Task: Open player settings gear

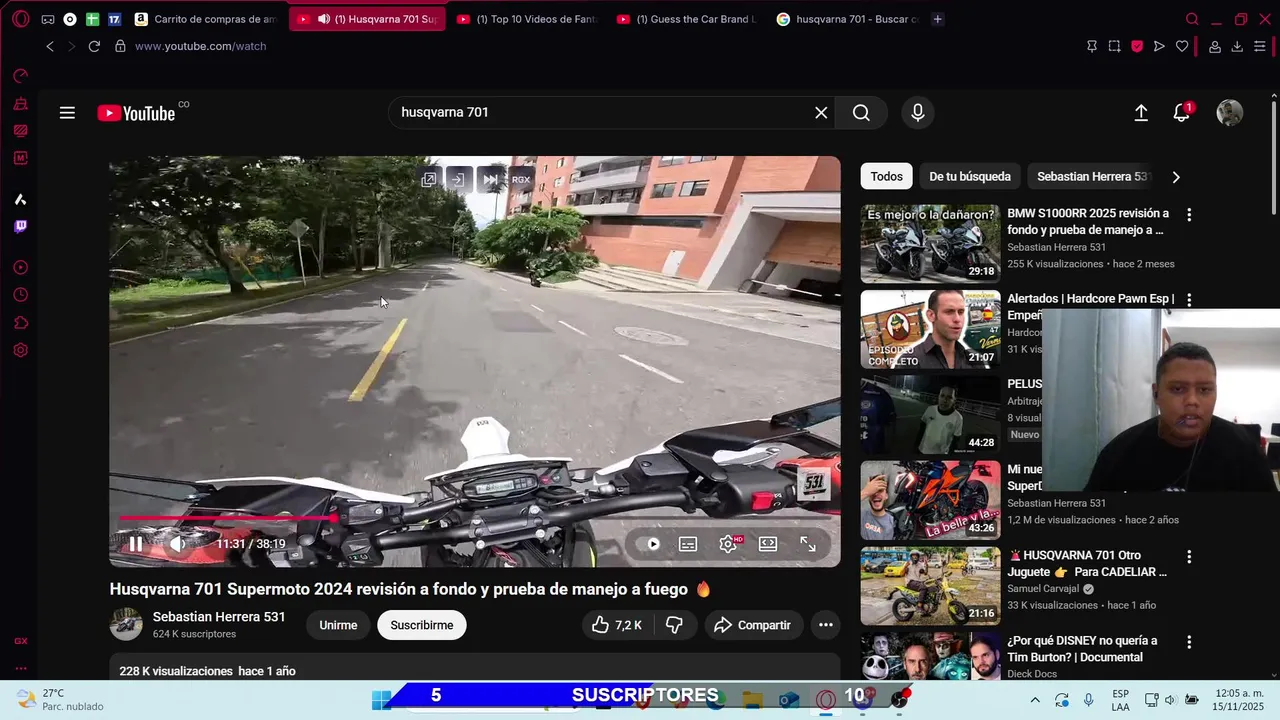Action: pyautogui.click(x=729, y=544)
